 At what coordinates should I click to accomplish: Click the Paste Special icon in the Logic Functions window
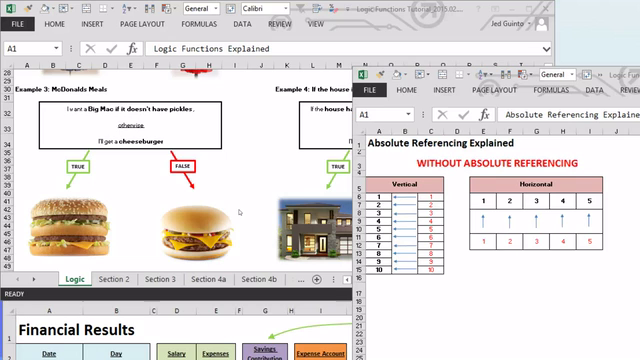click(166, 8)
